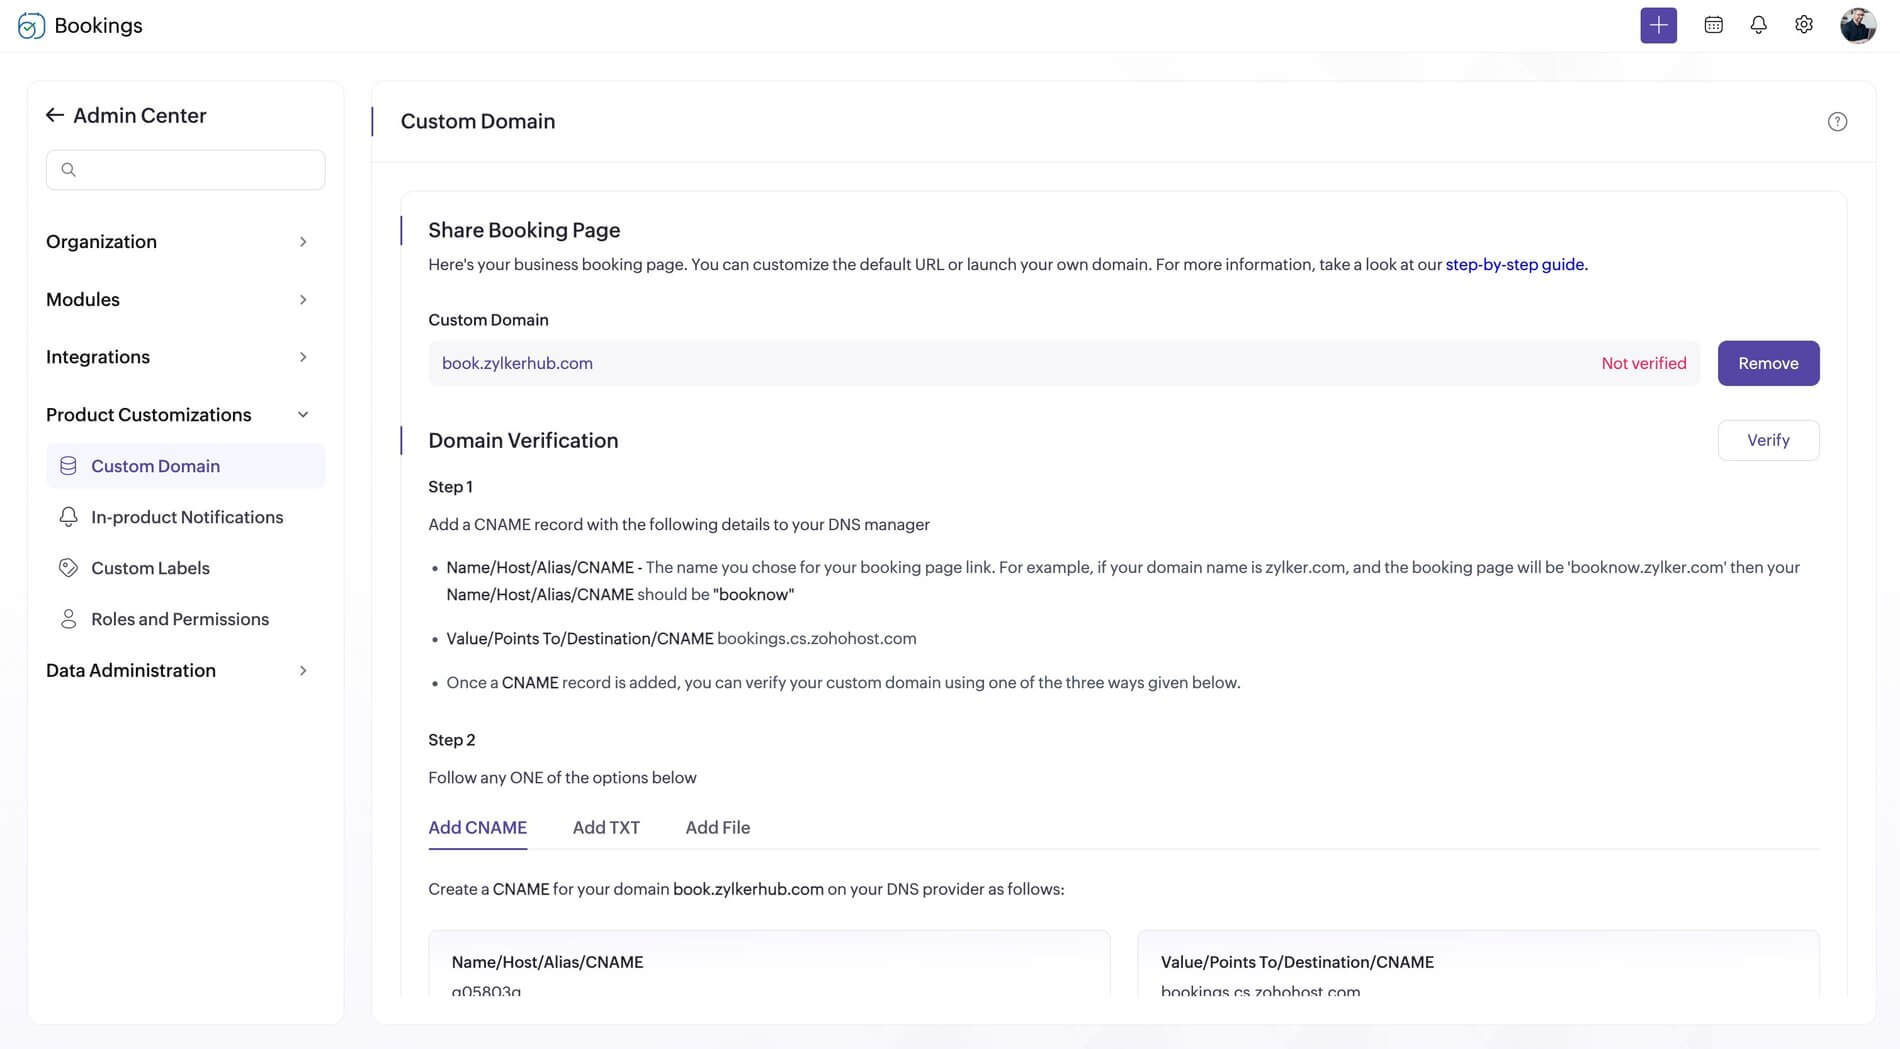Click the Admin Center title
The height and width of the screenshot is (1049, 1900).
point(140,115)
